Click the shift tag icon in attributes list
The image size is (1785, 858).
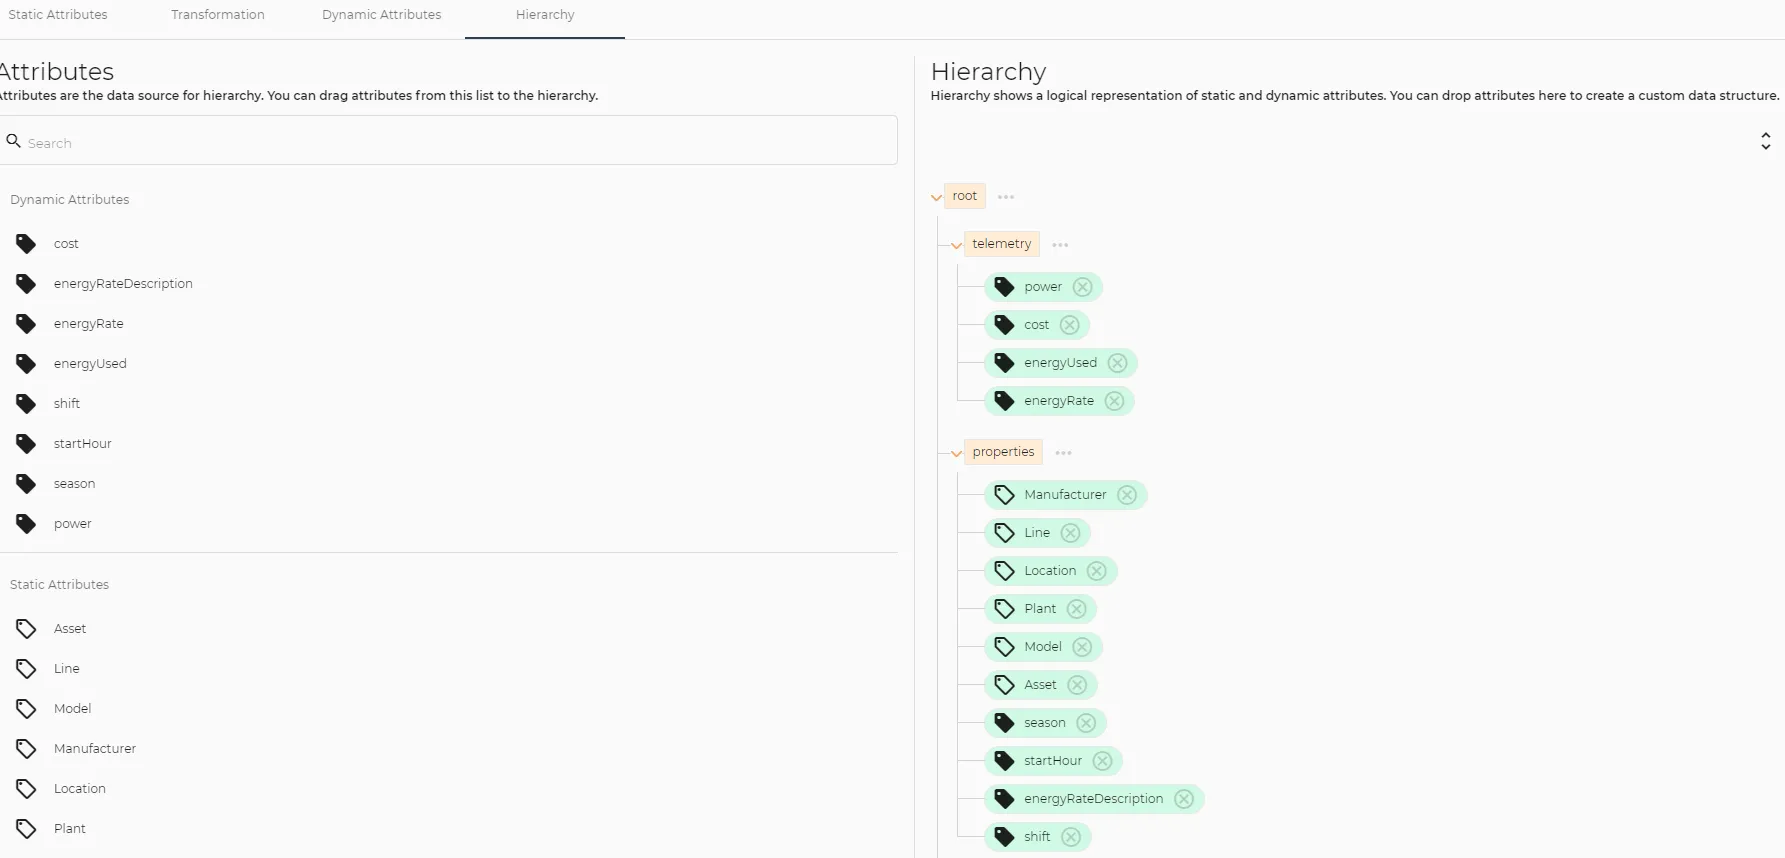click(26, 404)
